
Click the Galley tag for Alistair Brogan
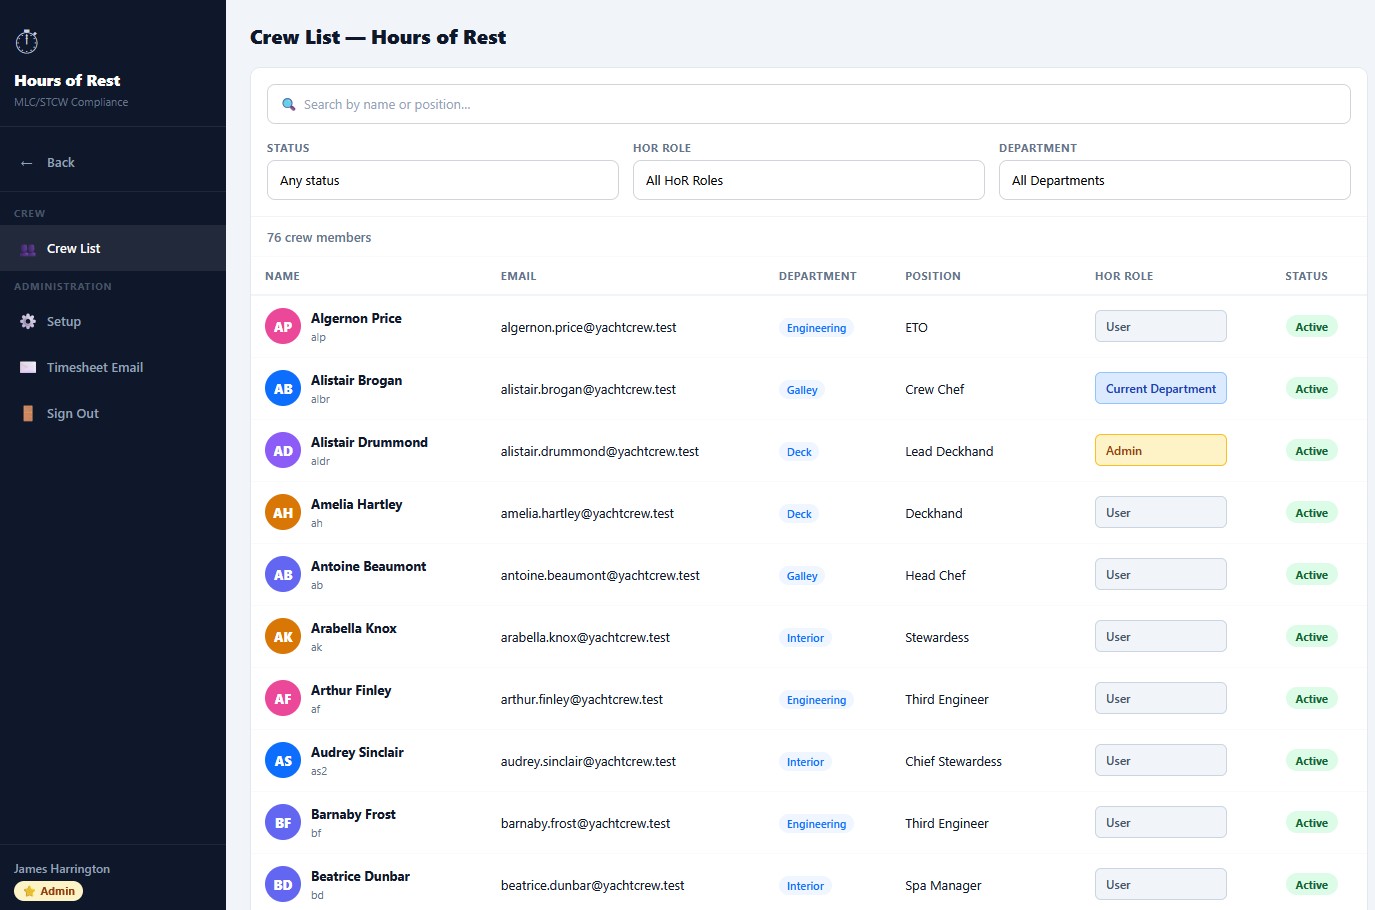[802, 390]
